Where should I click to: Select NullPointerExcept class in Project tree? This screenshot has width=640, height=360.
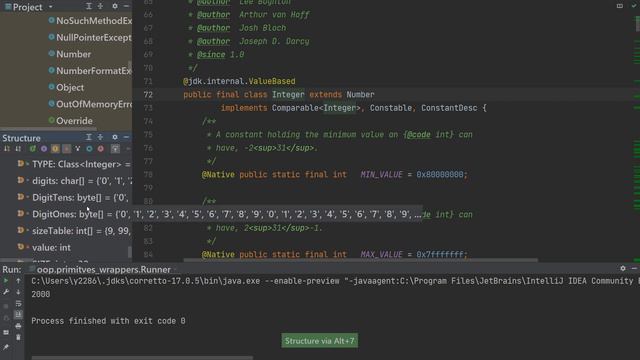click(90, 37)
